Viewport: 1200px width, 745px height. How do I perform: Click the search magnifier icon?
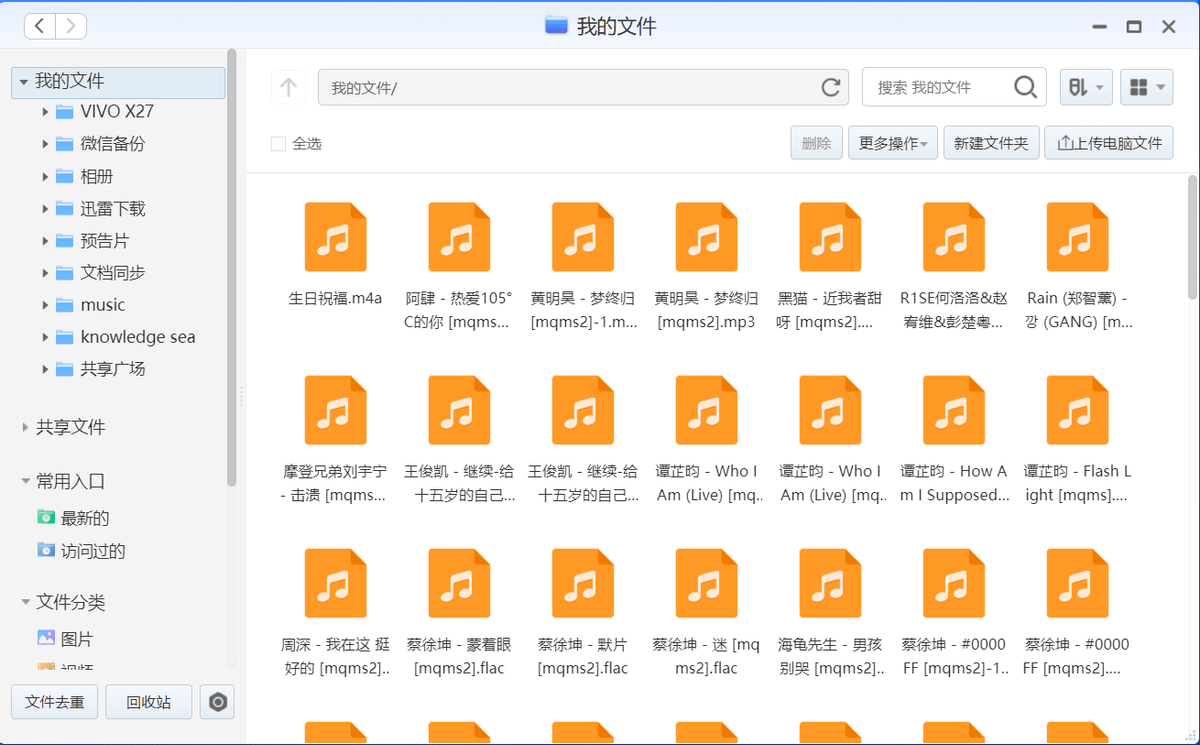1025,87
